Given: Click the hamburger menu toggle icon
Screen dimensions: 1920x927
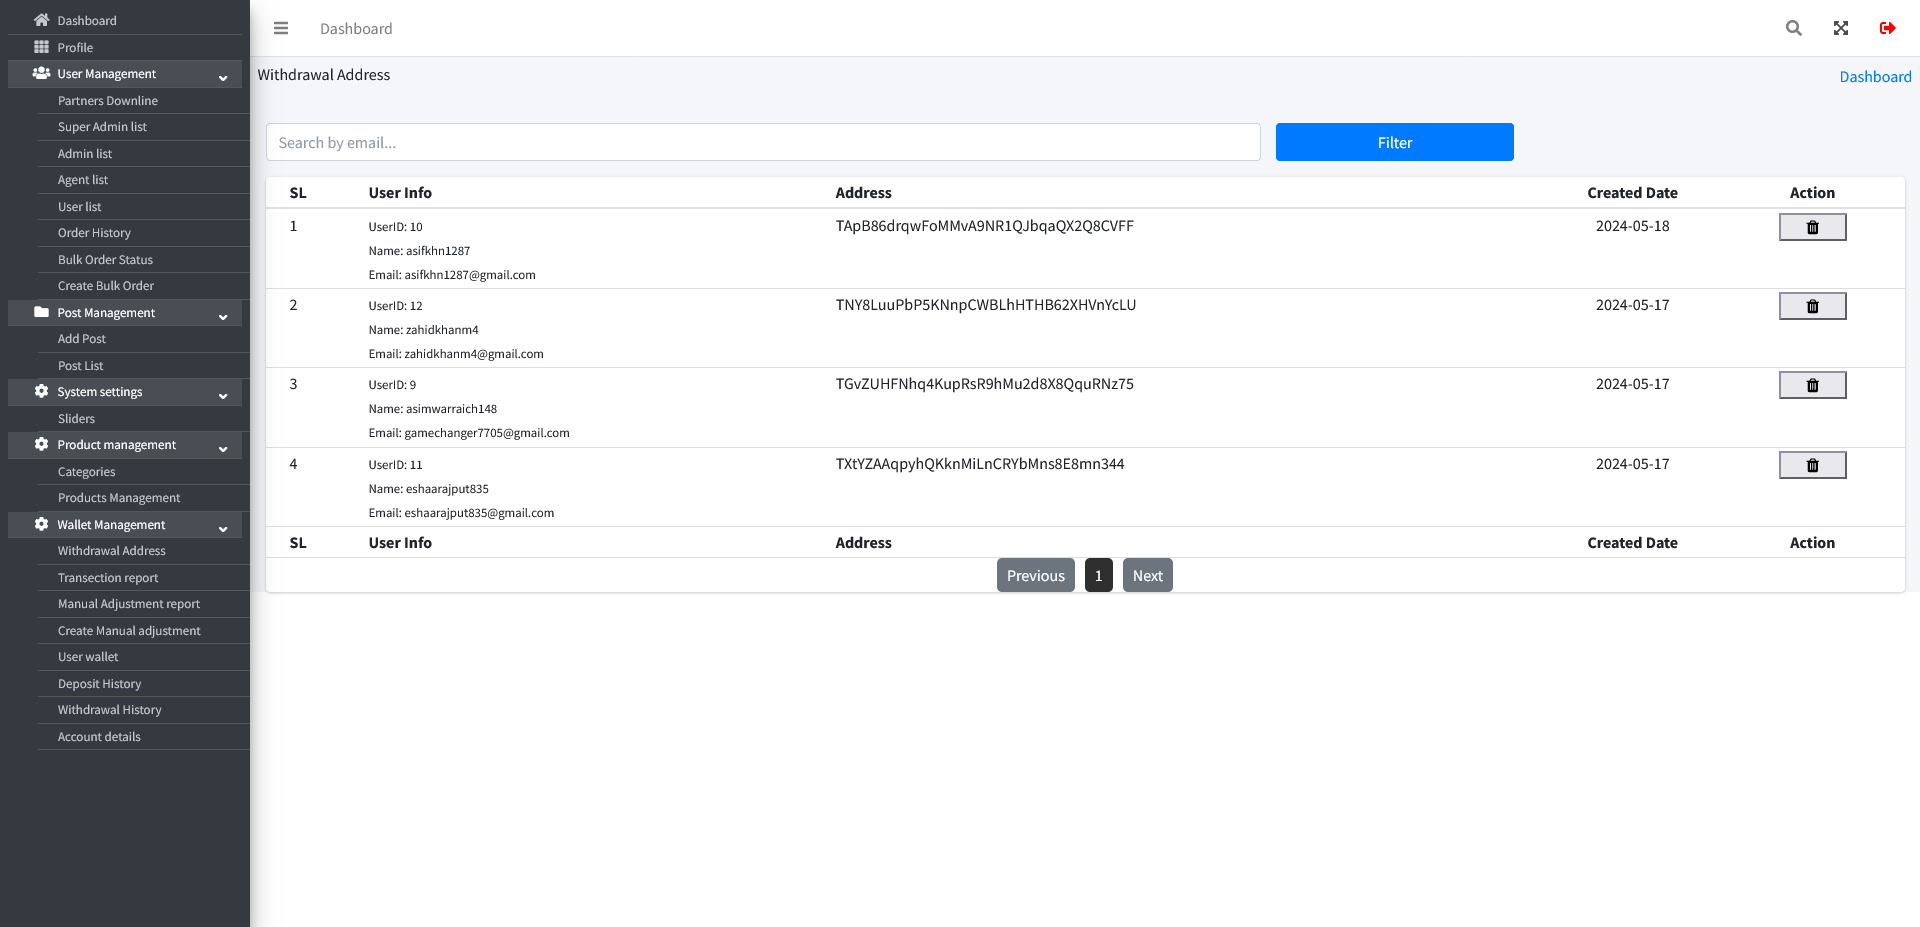Looking at the screenshot, I should [x=281, y=28].
